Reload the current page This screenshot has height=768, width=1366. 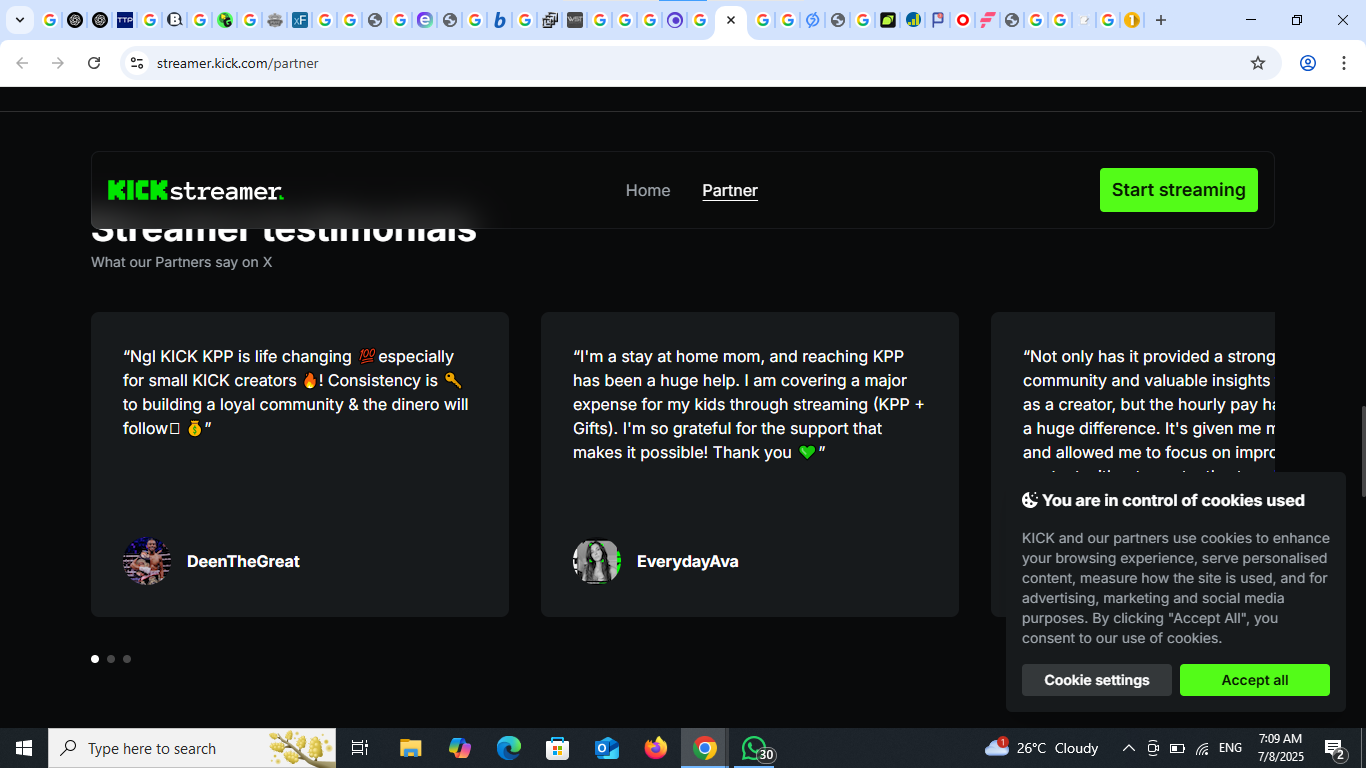[x=94, y=63]
